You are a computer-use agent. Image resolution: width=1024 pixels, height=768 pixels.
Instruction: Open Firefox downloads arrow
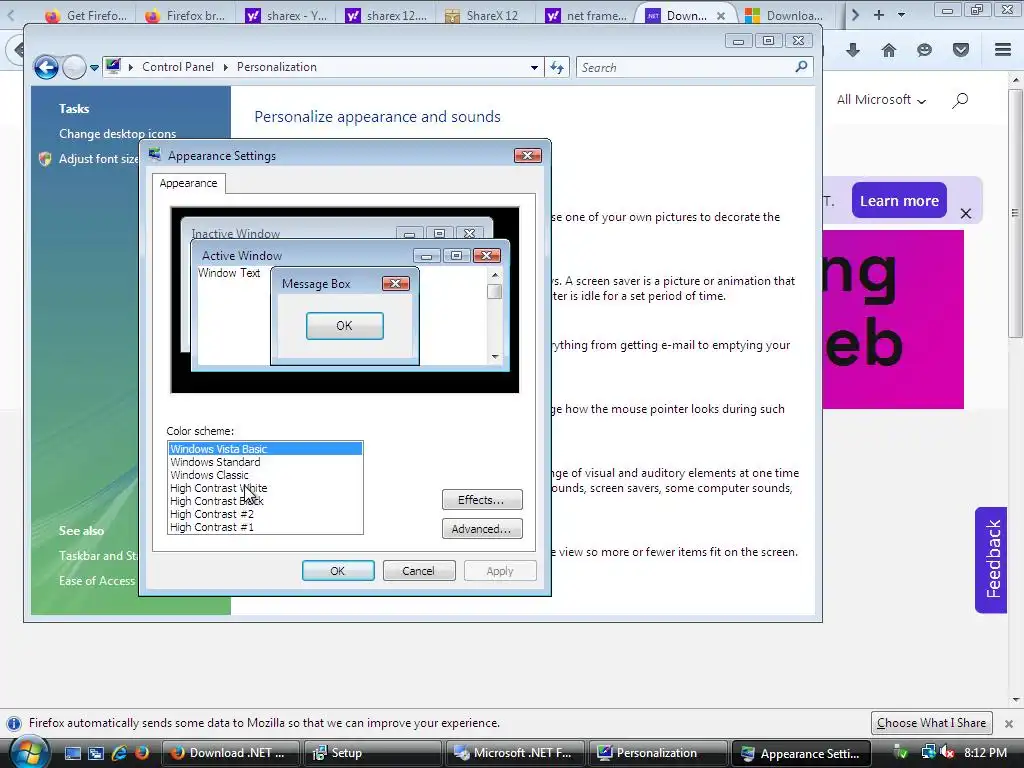pyautogui.click(x=853, y=50)
